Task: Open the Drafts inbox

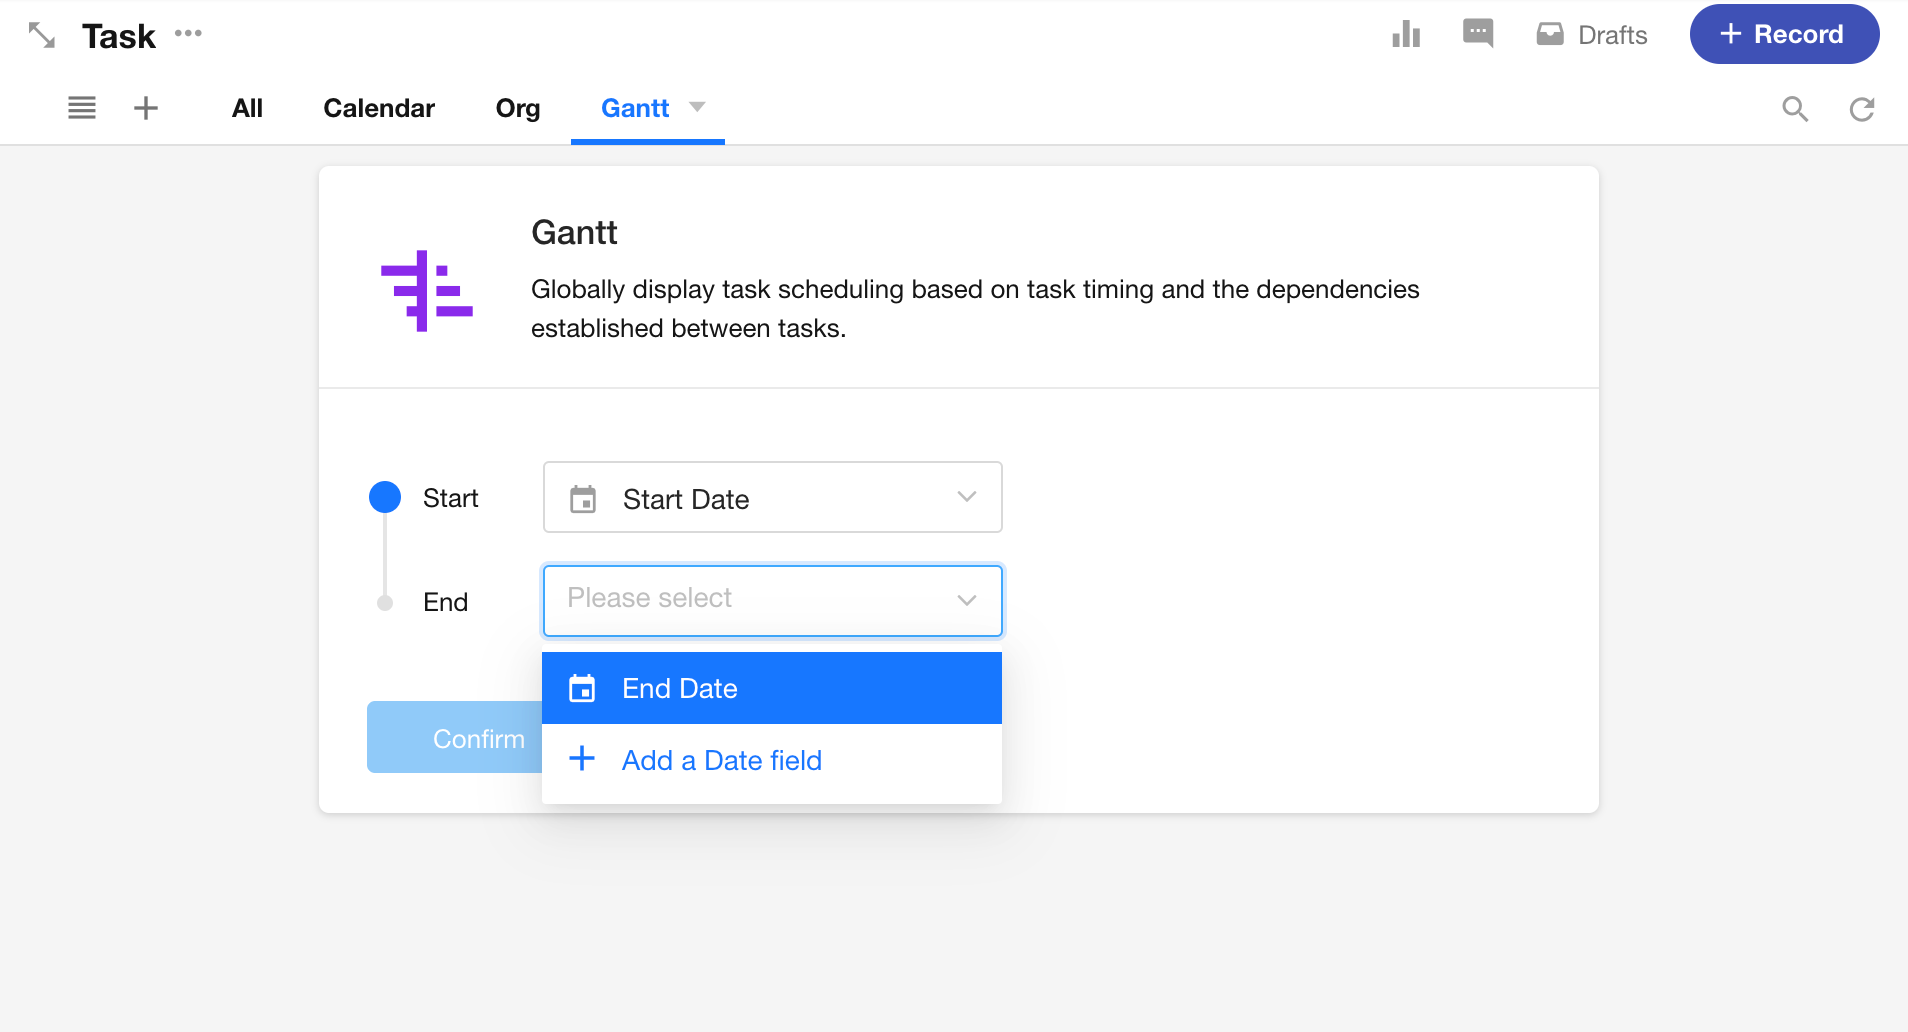Action: point(1591,35)
